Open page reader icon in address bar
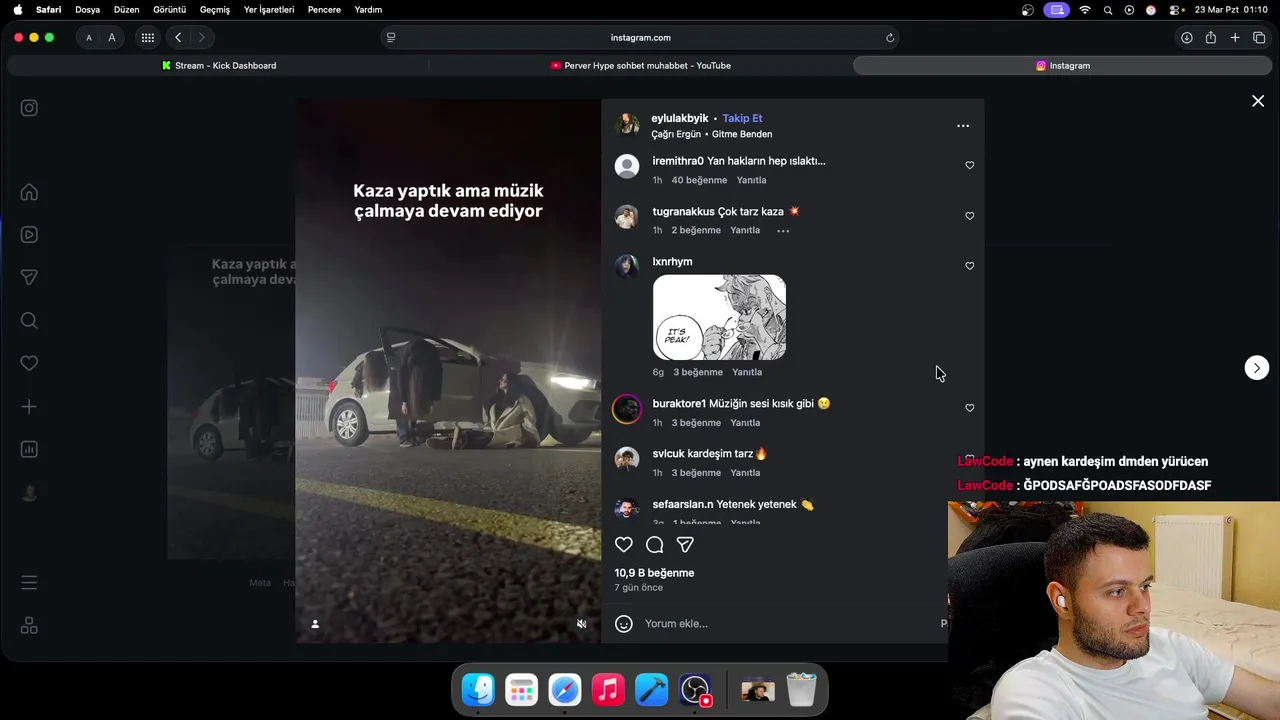 (391, 38)
